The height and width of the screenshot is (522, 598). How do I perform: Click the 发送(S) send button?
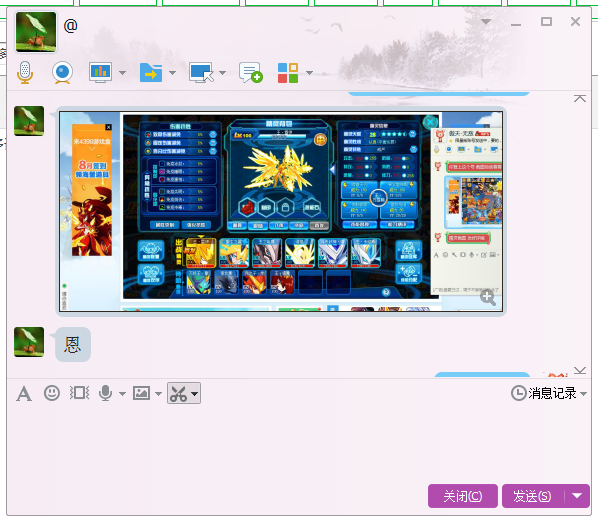click(x=532, y=496)
